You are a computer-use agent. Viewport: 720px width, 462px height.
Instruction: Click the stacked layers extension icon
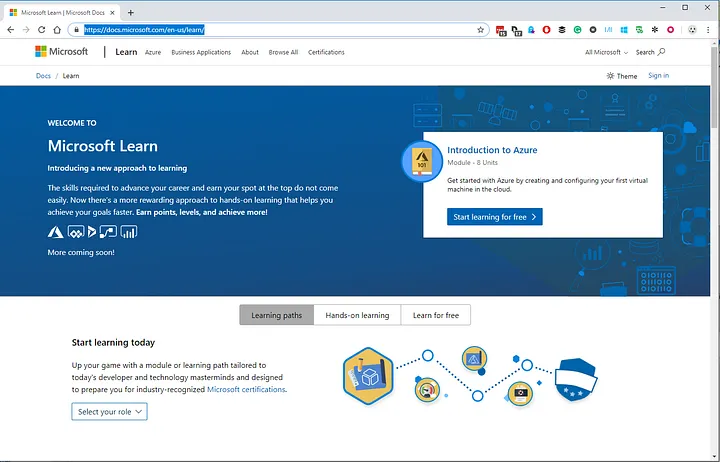click(562, 30)
